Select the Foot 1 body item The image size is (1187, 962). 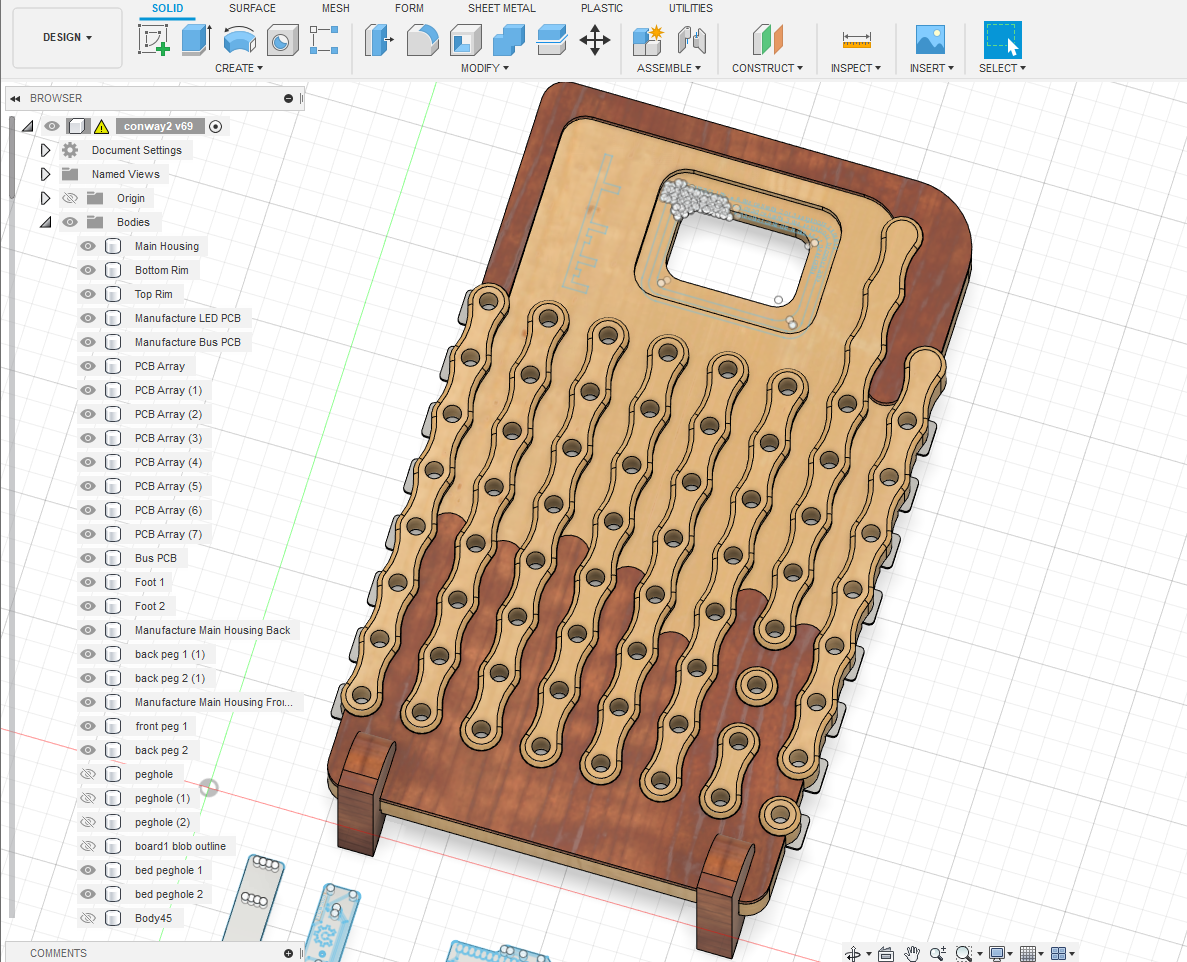[149, 582]
